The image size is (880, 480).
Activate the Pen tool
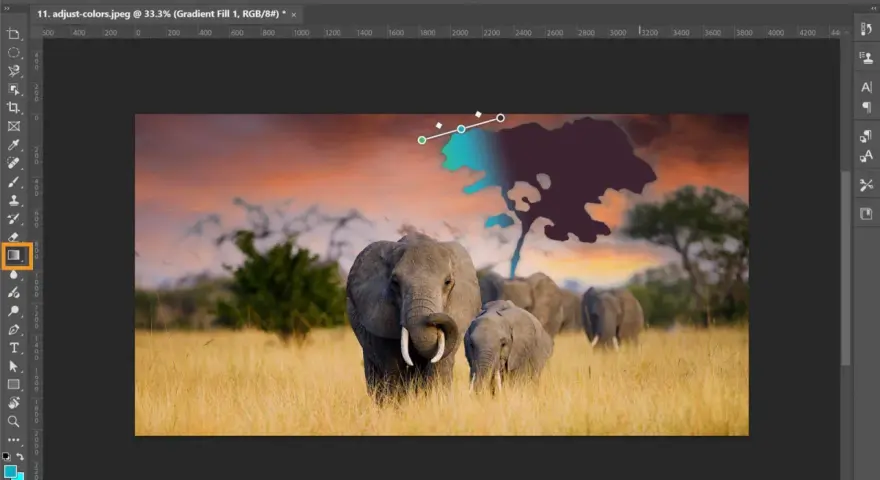[13, 330]
